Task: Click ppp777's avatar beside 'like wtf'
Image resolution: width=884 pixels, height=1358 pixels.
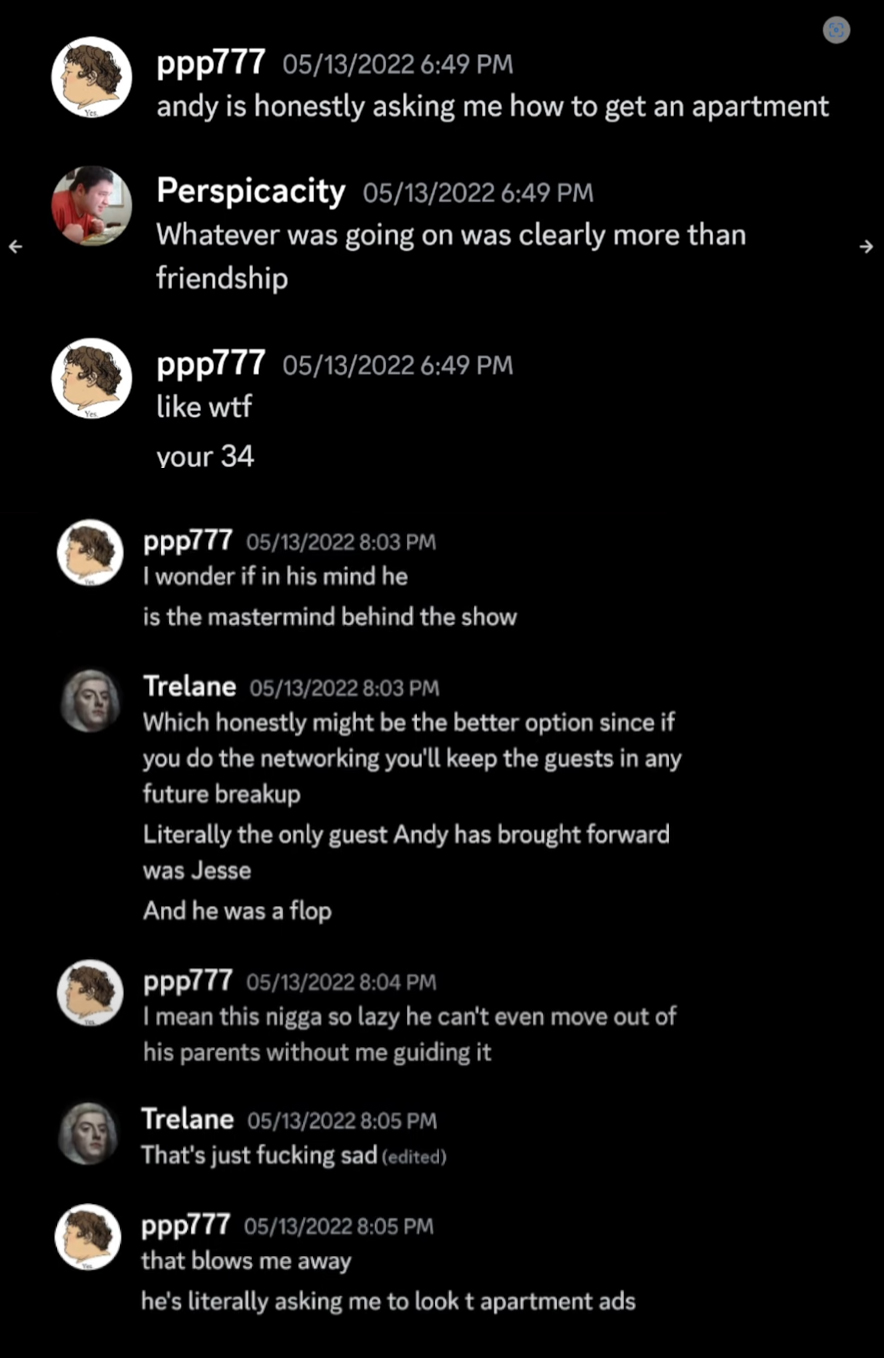Action: click(x=92, y=378)
